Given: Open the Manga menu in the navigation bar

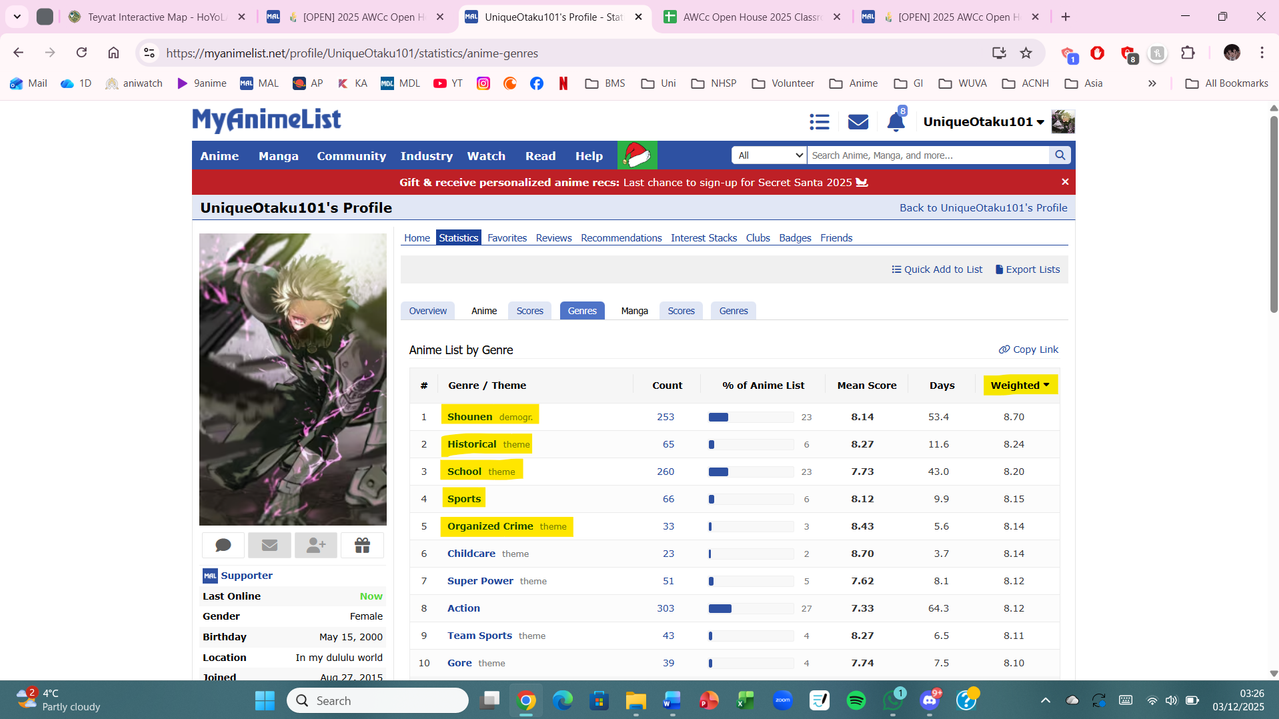Looking at the screenshot, I should 278,156.
